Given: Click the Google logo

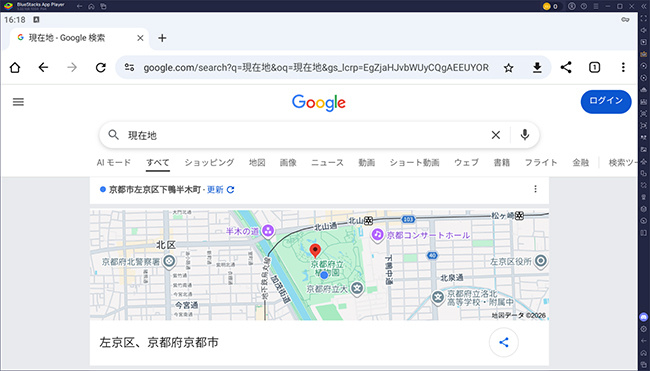Looking at the screenshot, I should 319,103.
